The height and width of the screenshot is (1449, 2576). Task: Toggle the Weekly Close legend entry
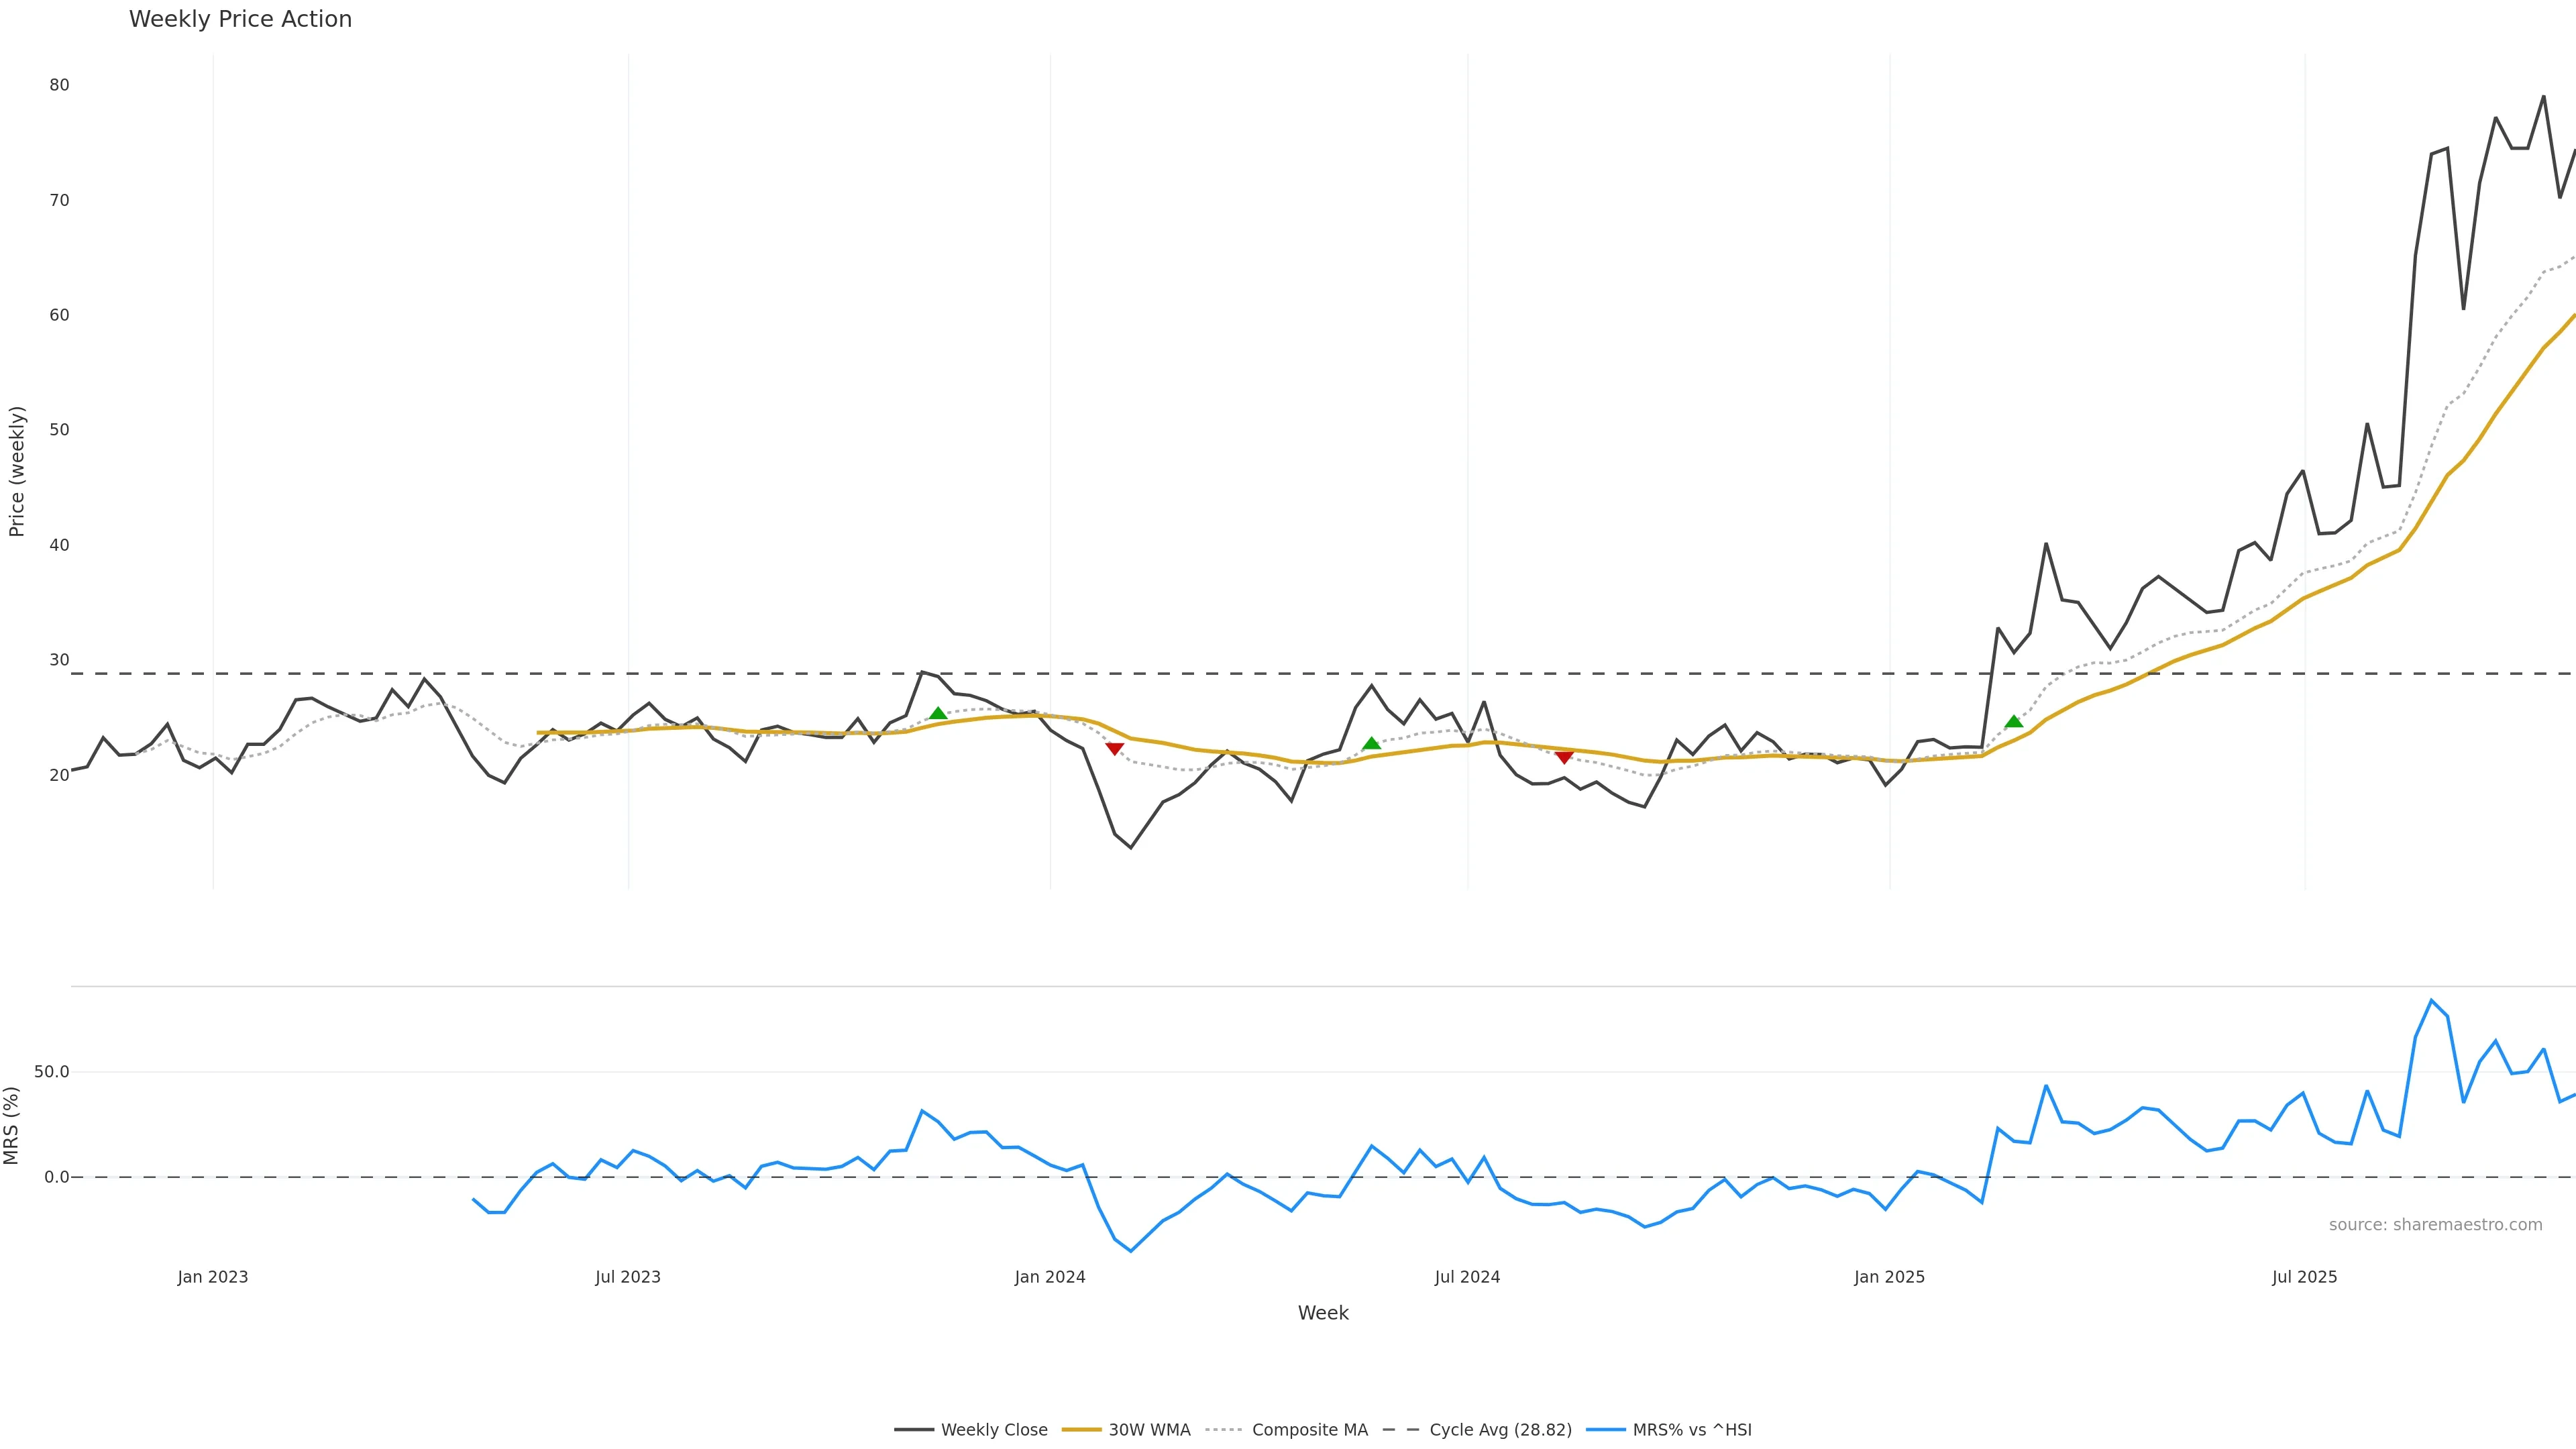(993, 1430)
